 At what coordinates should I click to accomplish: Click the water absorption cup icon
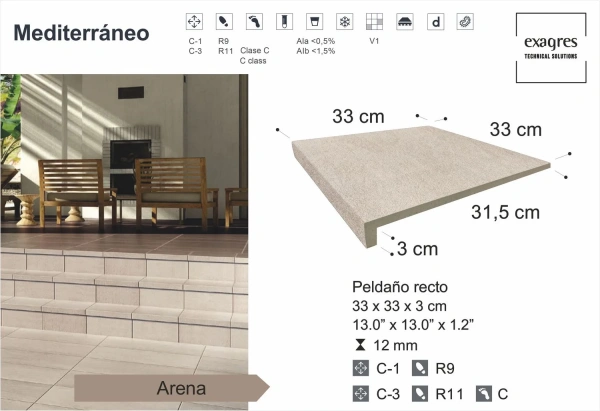pos(314,21)
